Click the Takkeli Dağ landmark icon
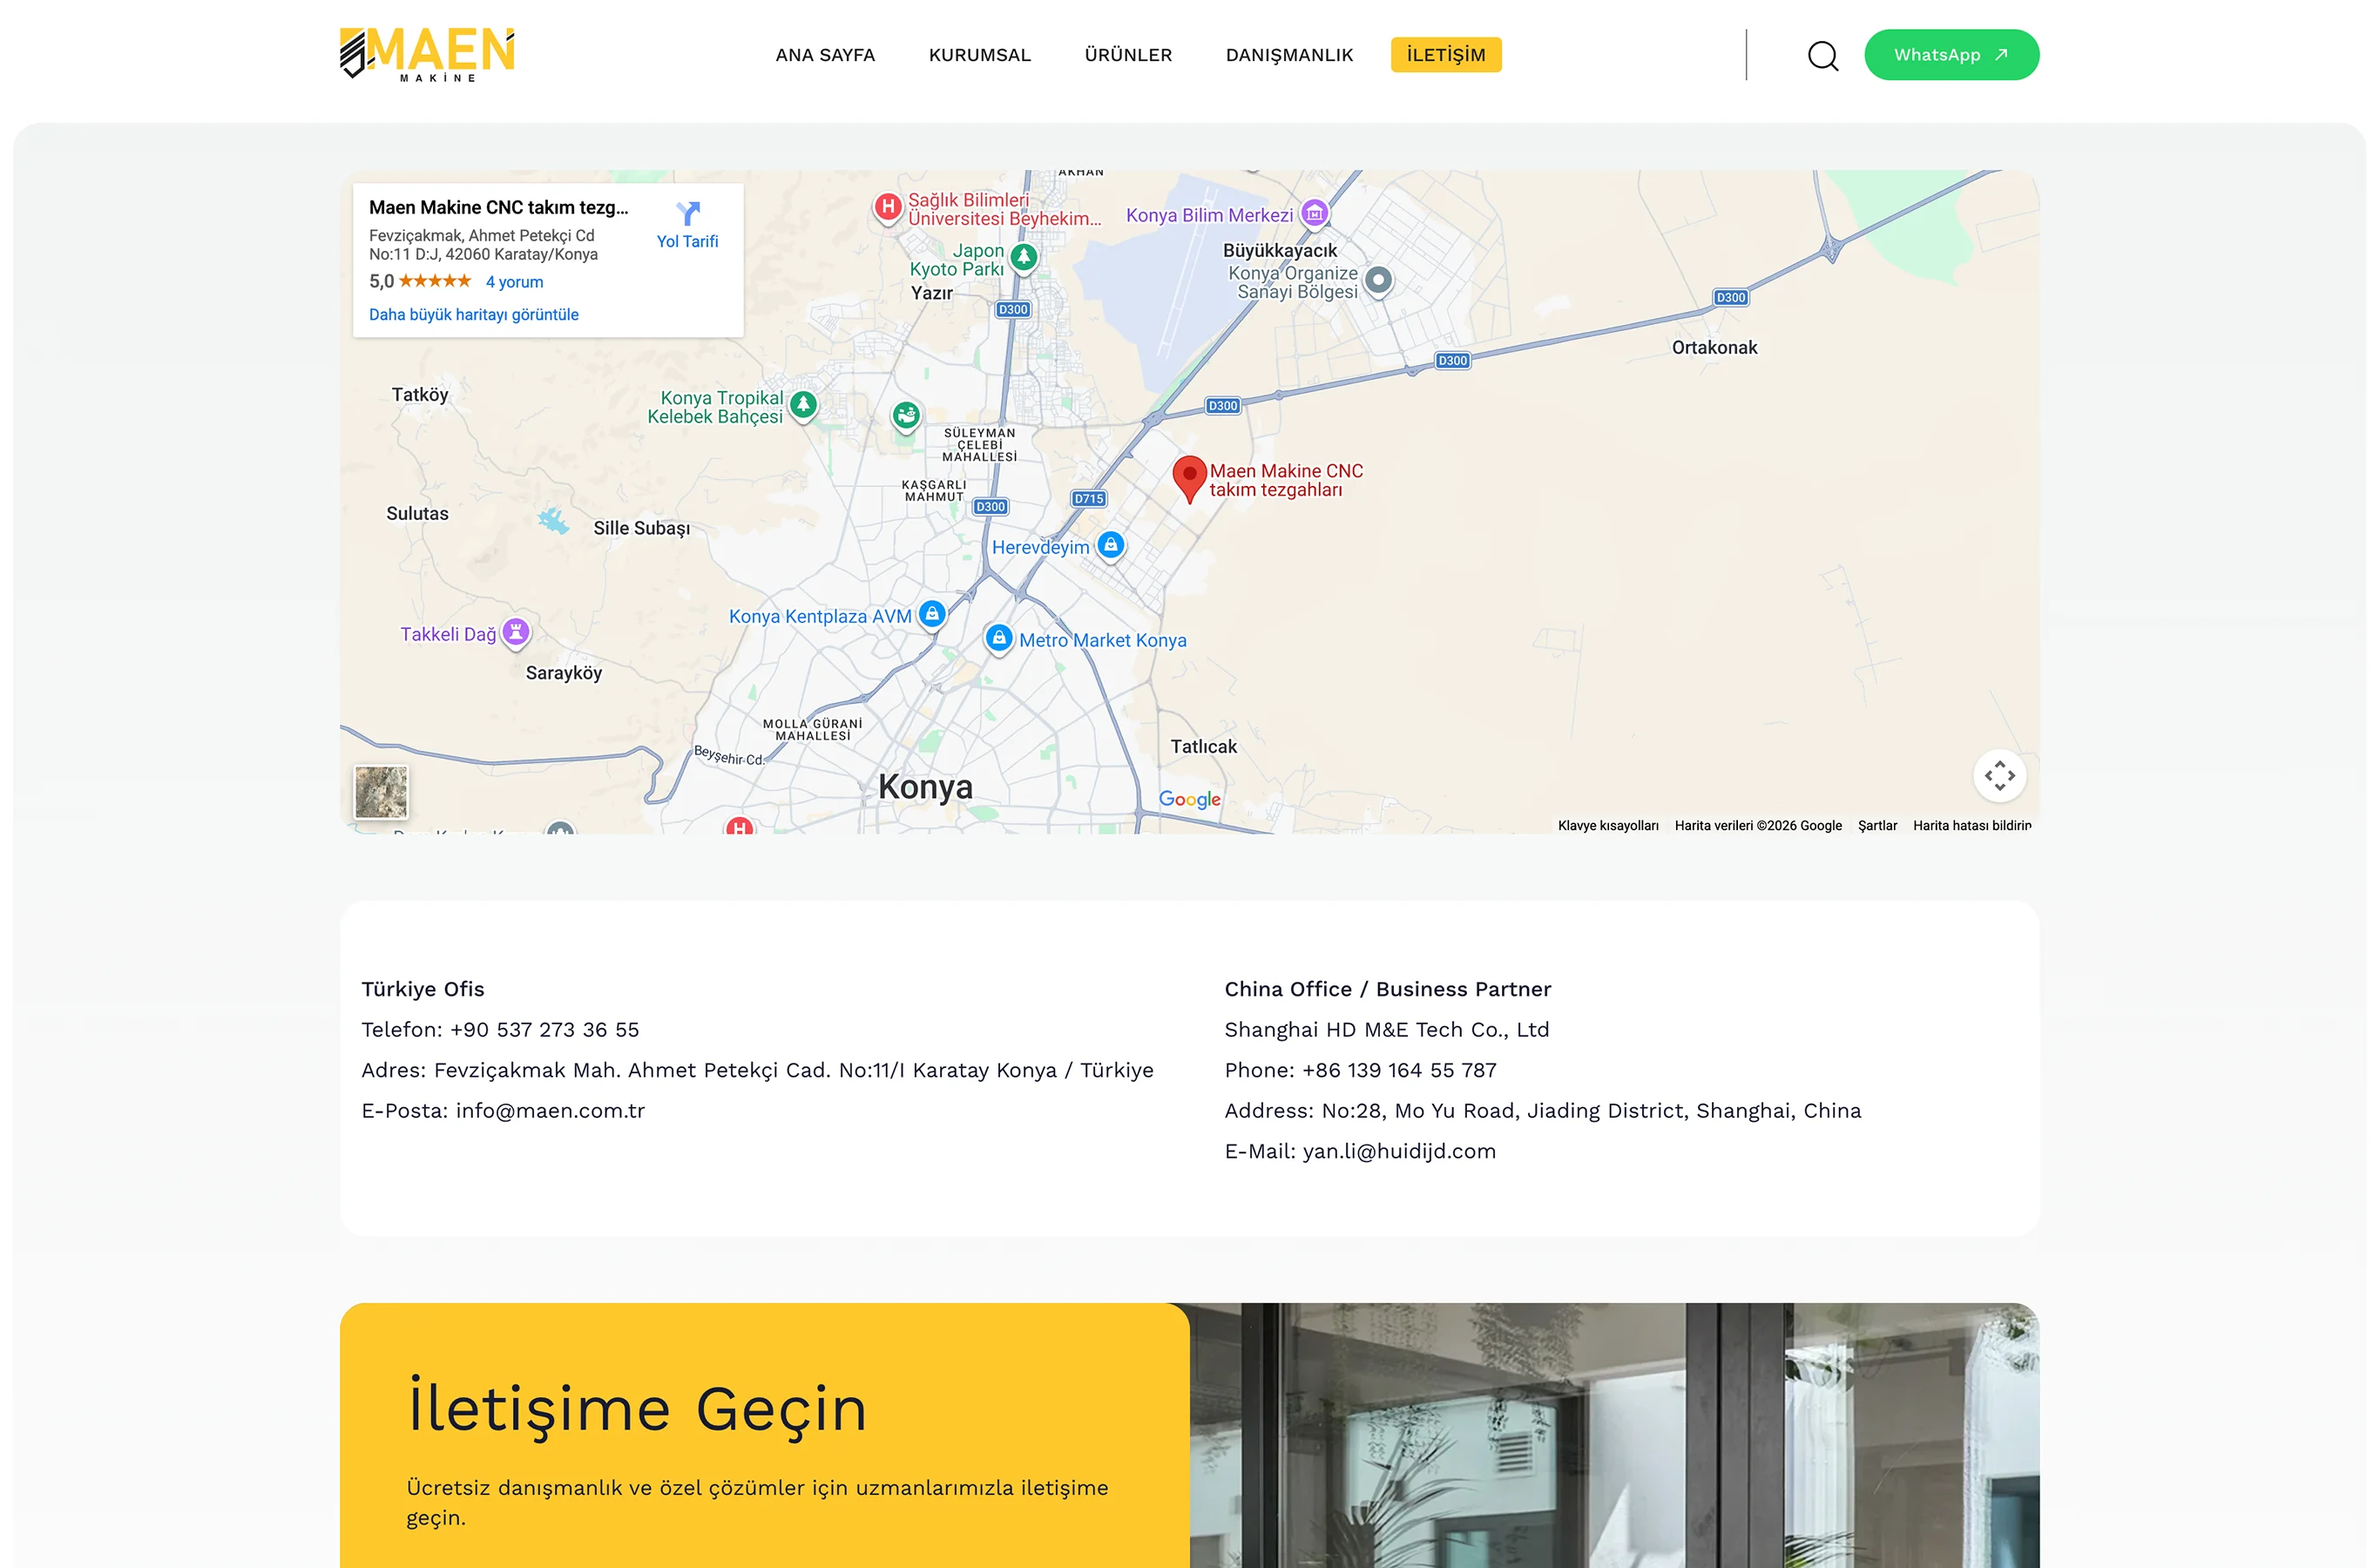 pos(515,632)
